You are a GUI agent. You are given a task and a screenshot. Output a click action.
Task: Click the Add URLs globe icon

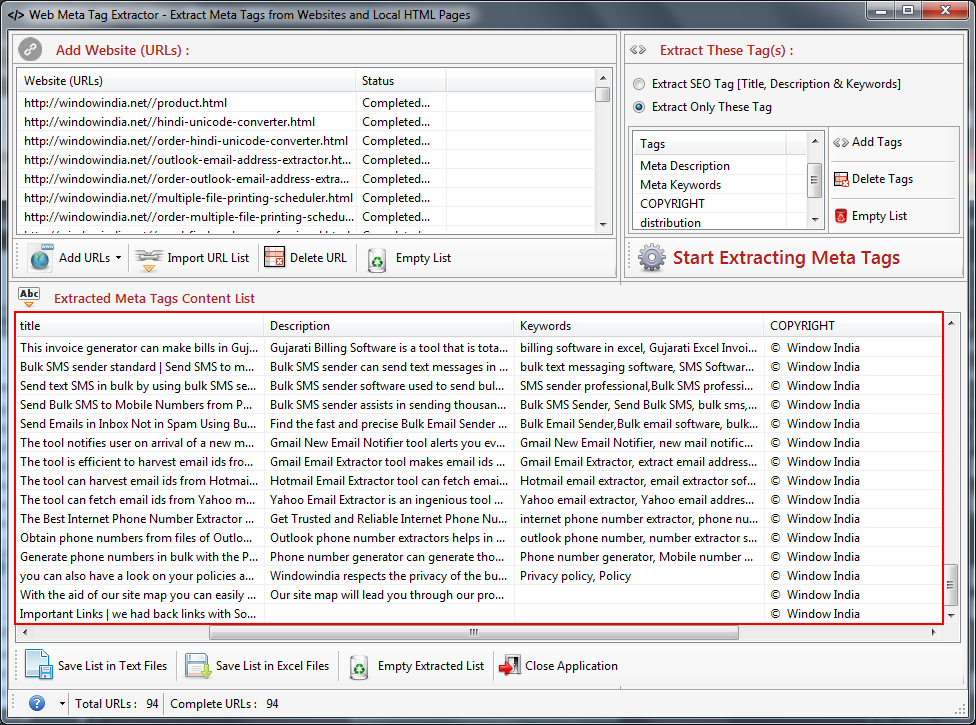pos(40,258)
